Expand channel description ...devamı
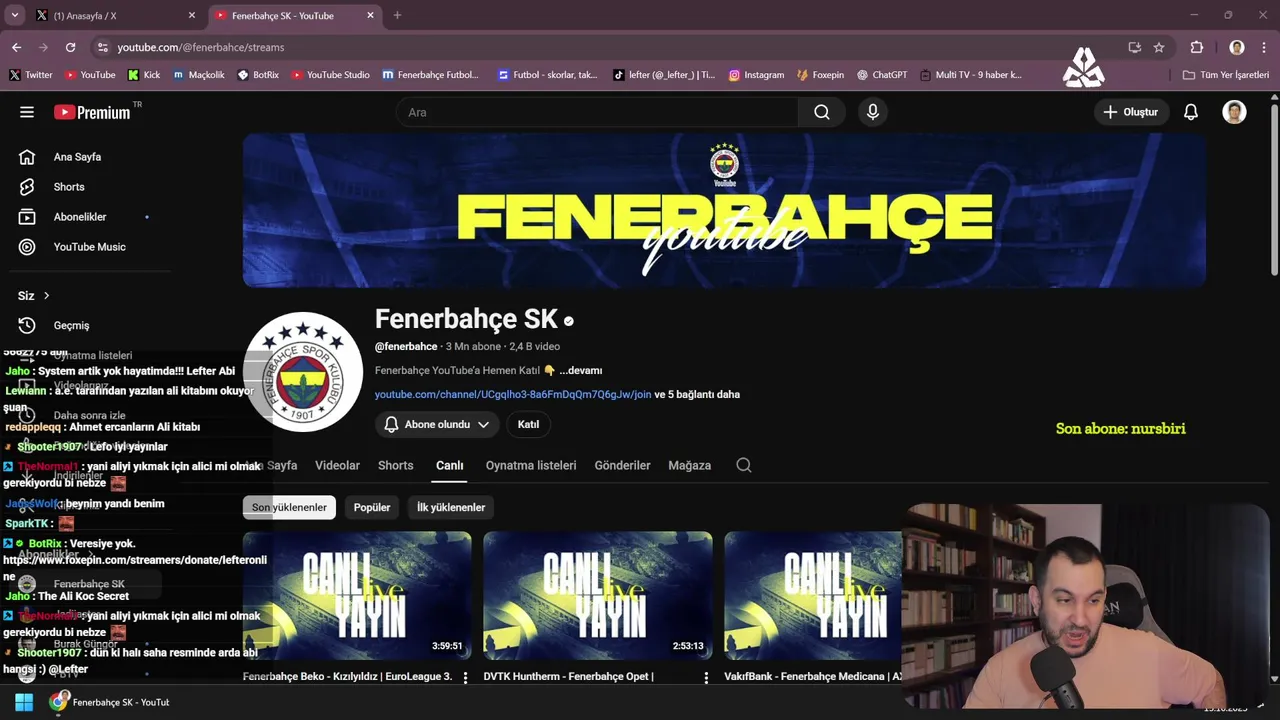The width and height of the screenshot is (1280, 720). pos(580,370)
